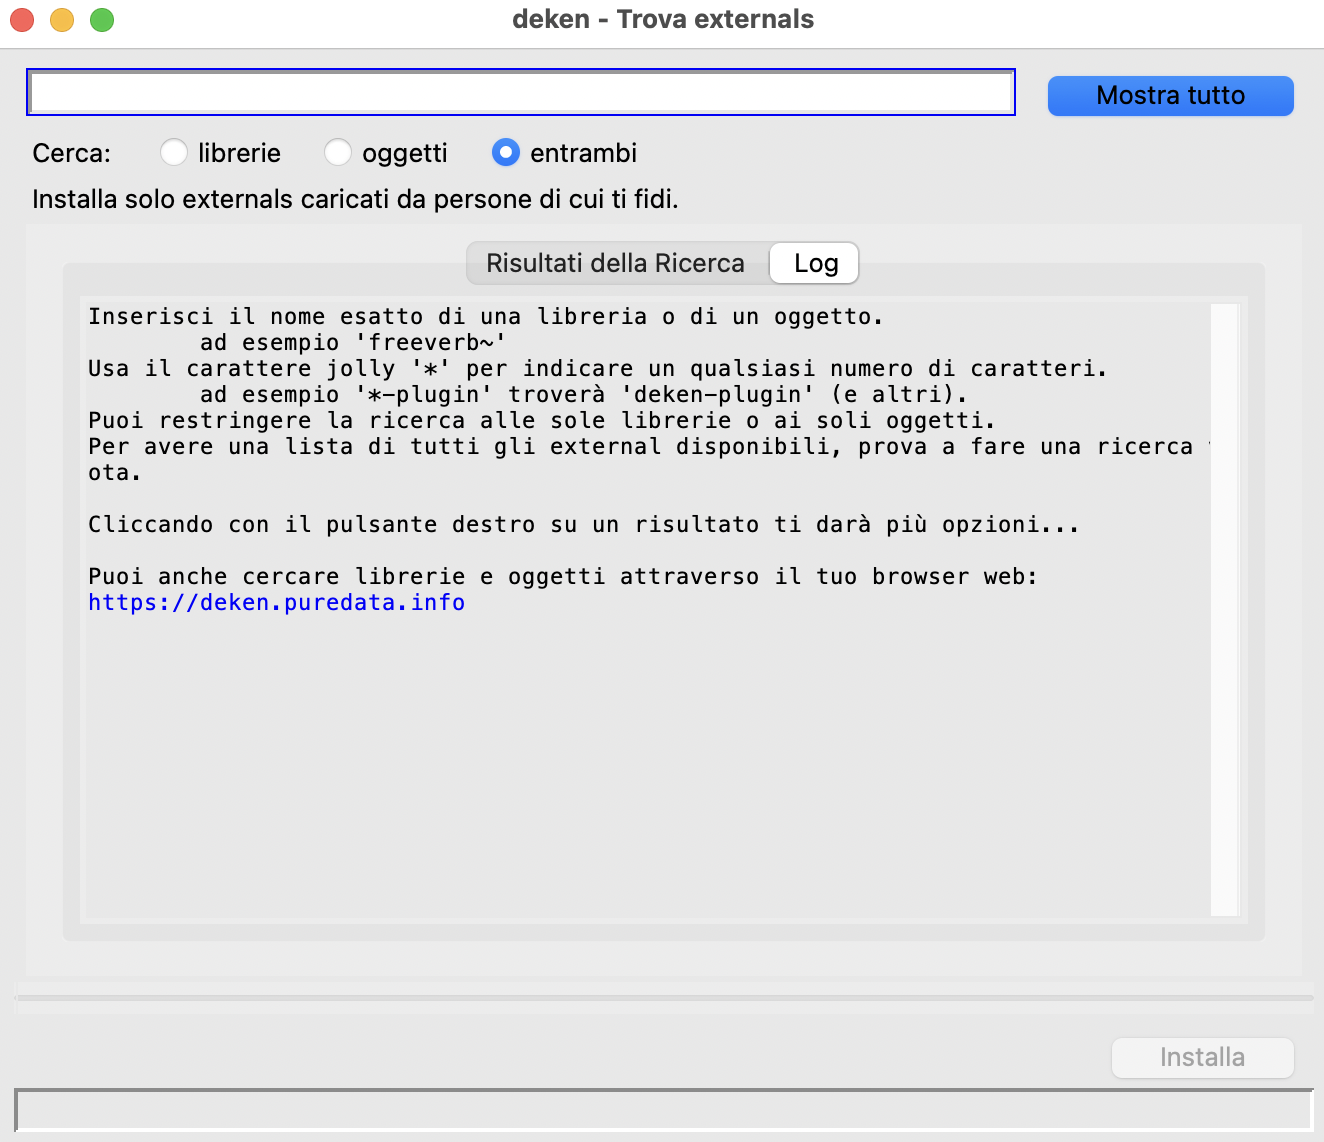
Task: Click the line "Puoi anche cercare librerie"
Action: click(x=563, y=576)
